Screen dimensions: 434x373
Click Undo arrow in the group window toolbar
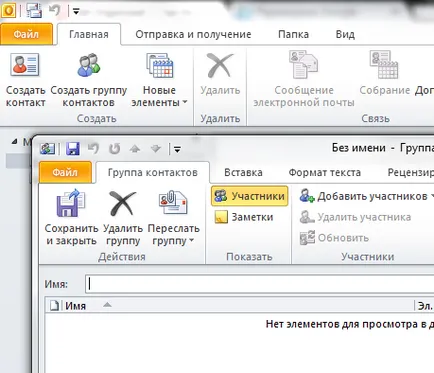point(94,148)
